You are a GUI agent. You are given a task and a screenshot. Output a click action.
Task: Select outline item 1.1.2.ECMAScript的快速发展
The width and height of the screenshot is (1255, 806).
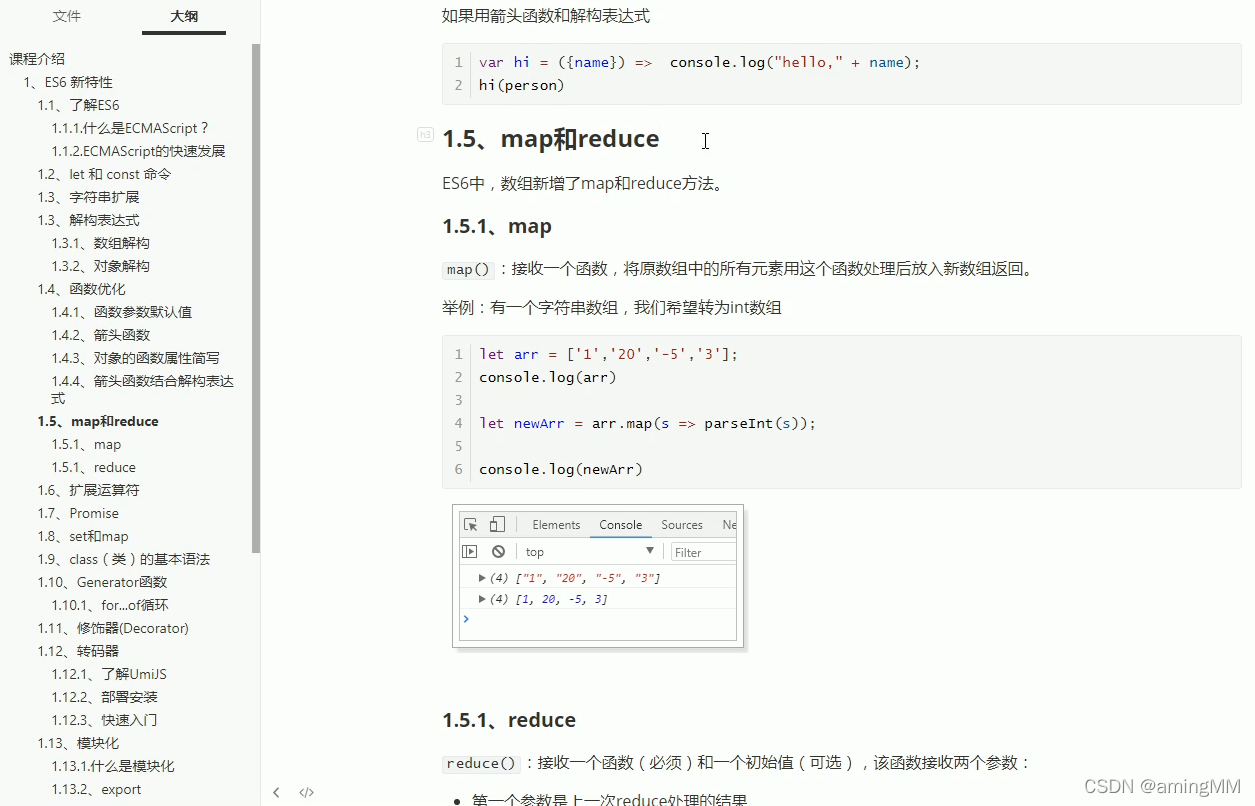(x=139, y=151)
